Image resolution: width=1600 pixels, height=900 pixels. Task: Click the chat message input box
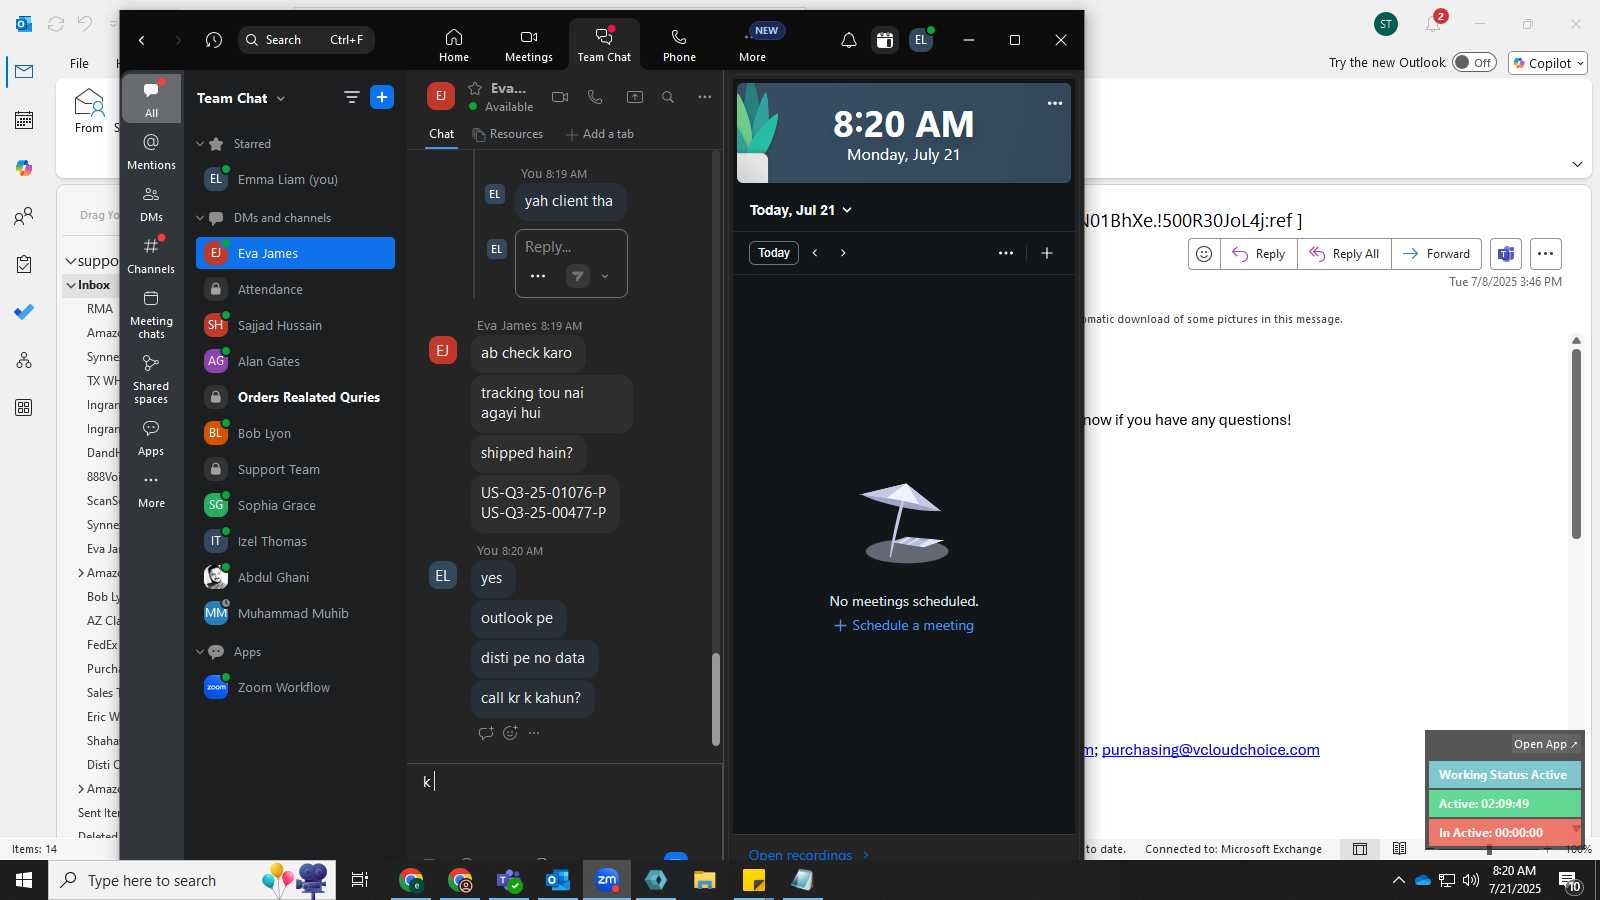(565, 782)
